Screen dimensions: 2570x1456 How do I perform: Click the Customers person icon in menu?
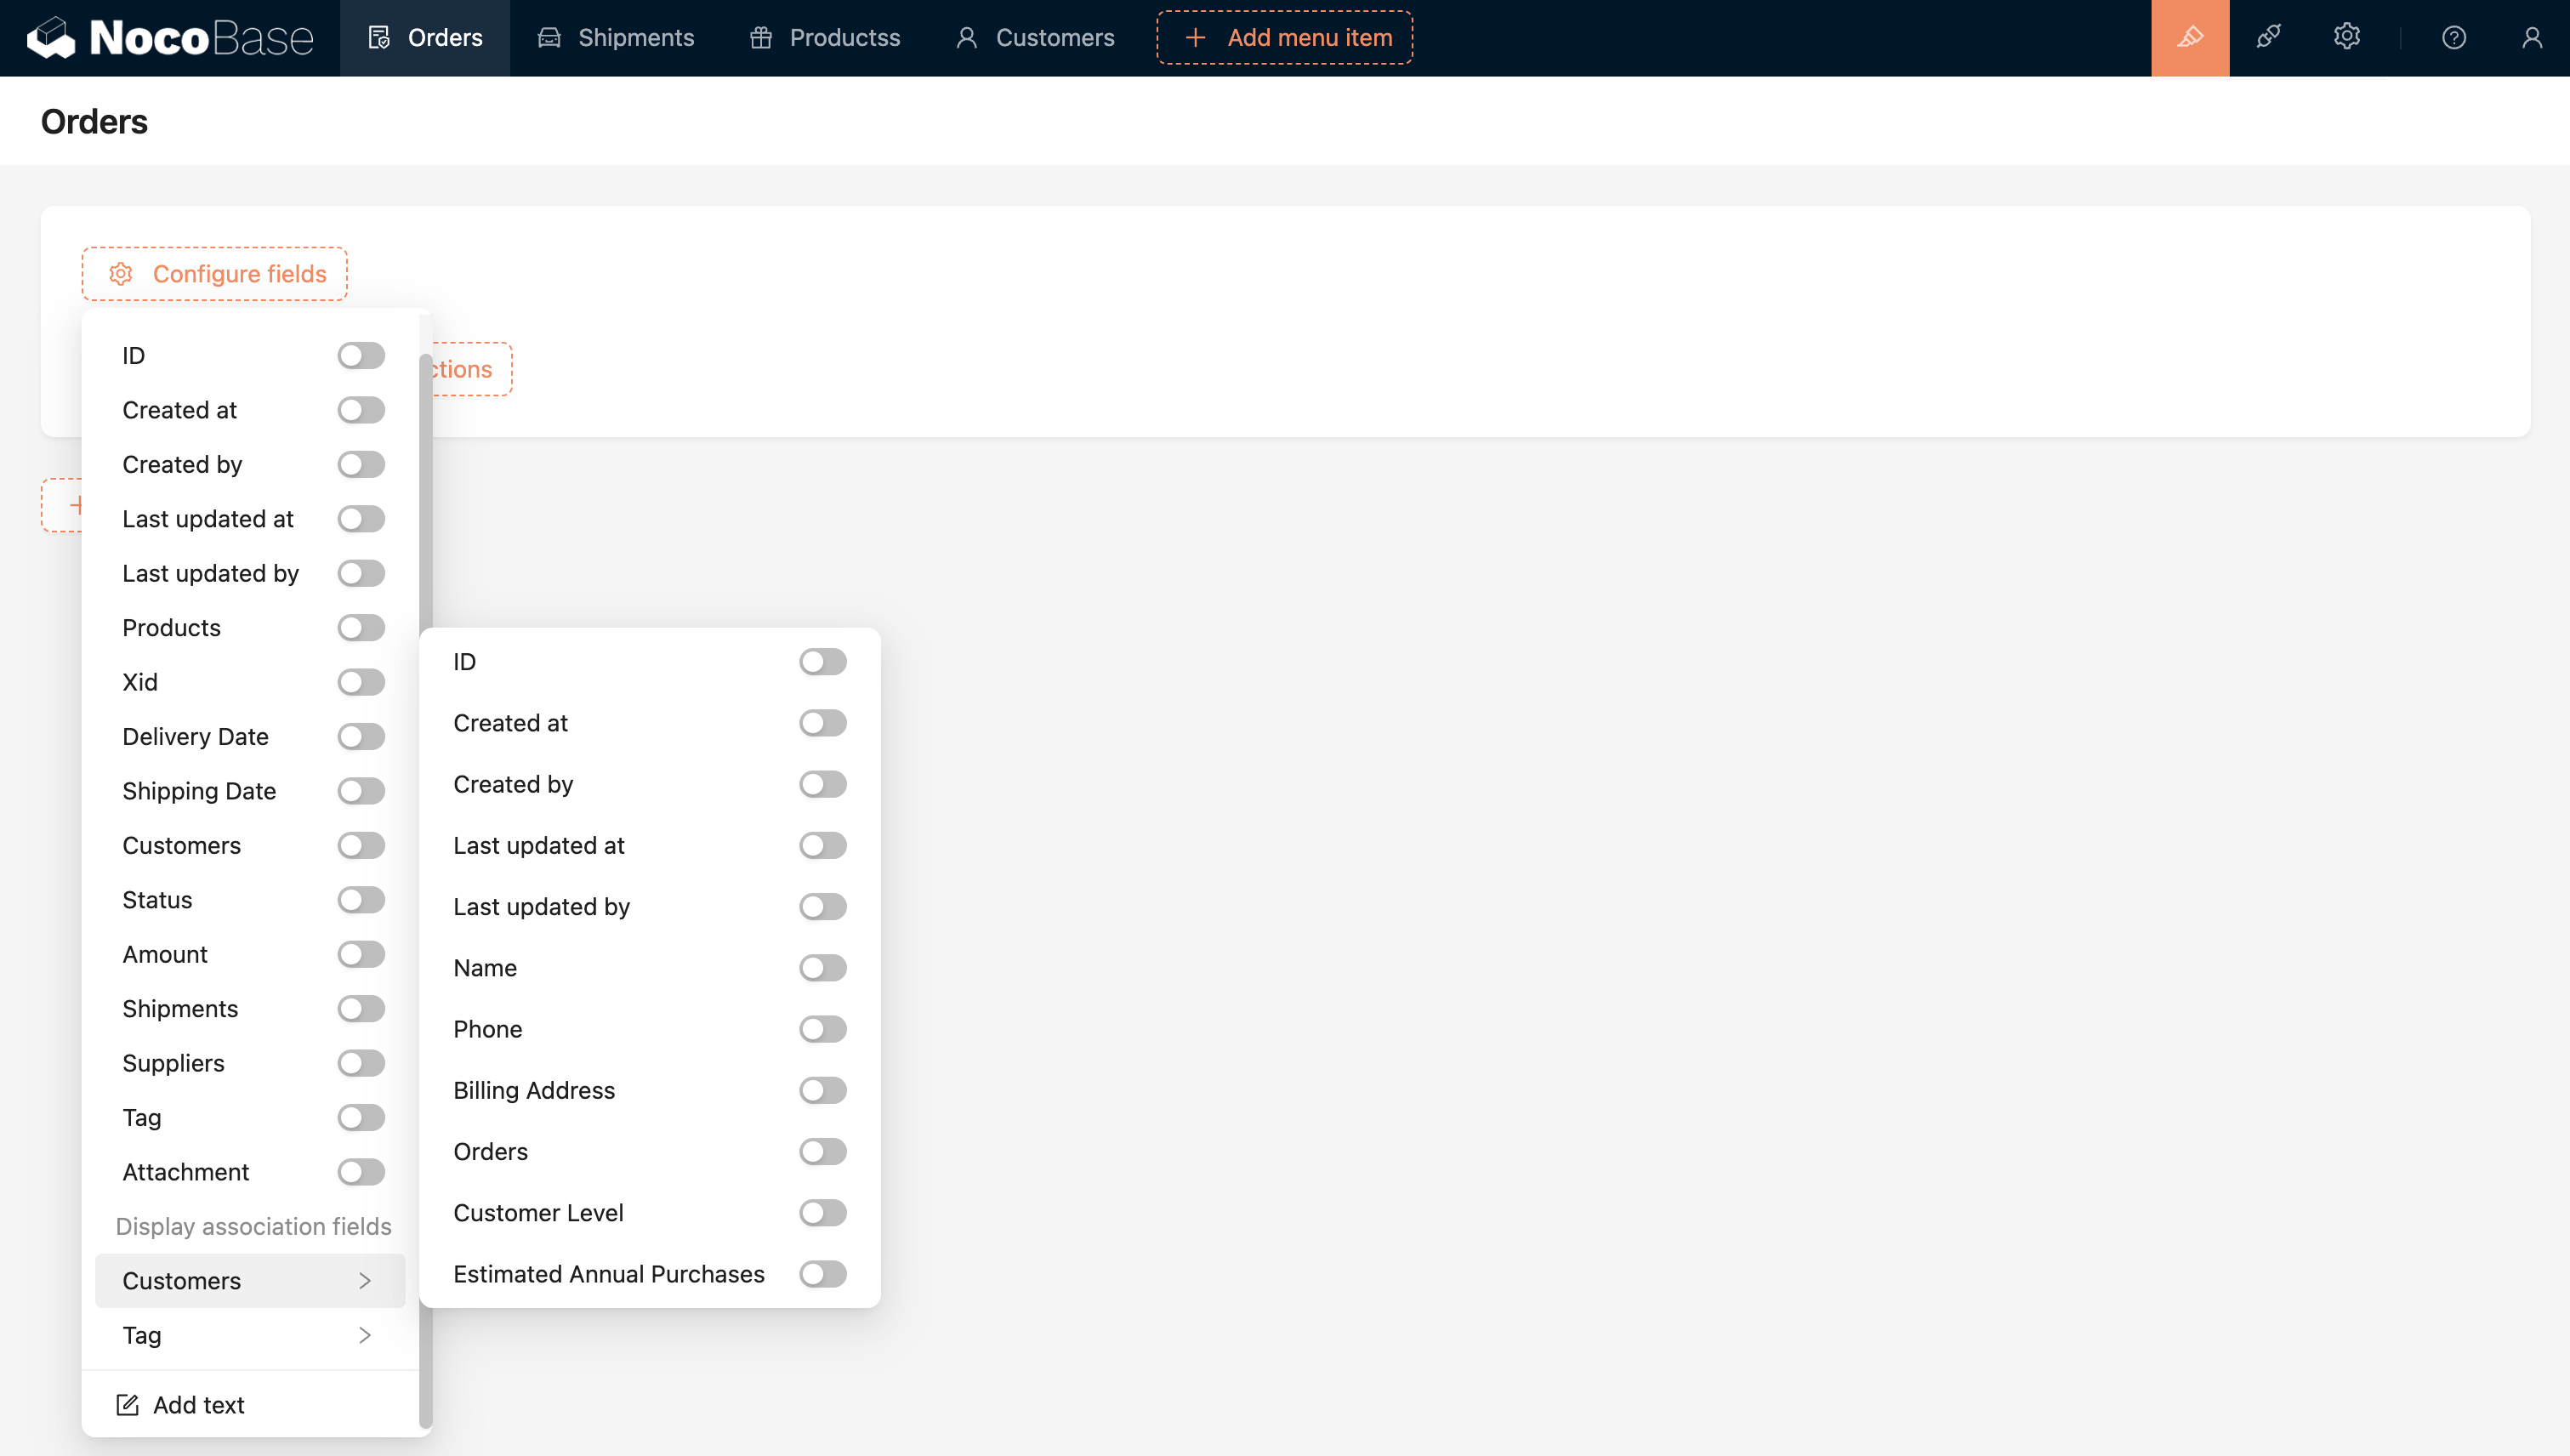[x=966, y=38]
